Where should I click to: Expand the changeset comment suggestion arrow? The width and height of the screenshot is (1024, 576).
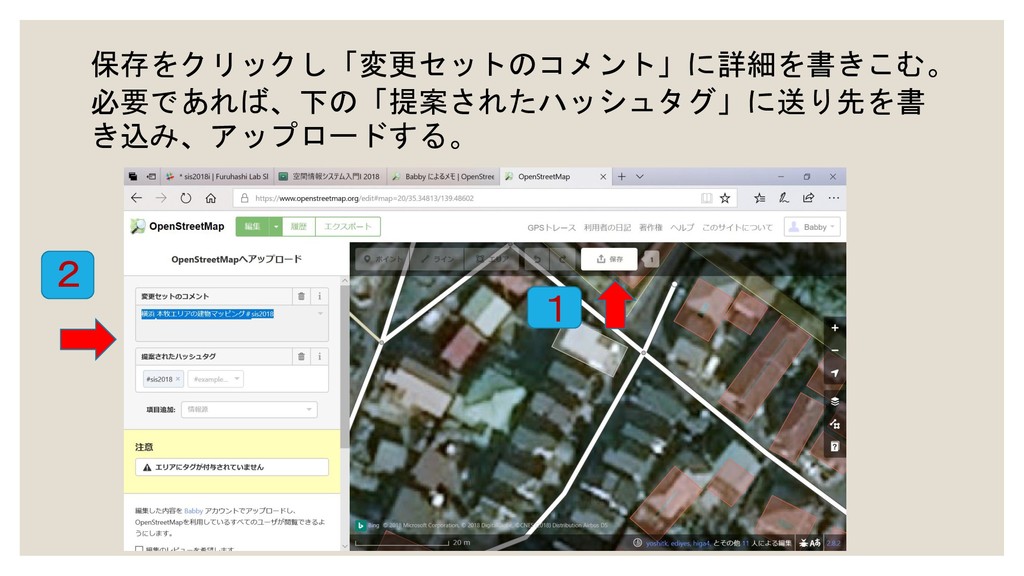click(320, 314)
